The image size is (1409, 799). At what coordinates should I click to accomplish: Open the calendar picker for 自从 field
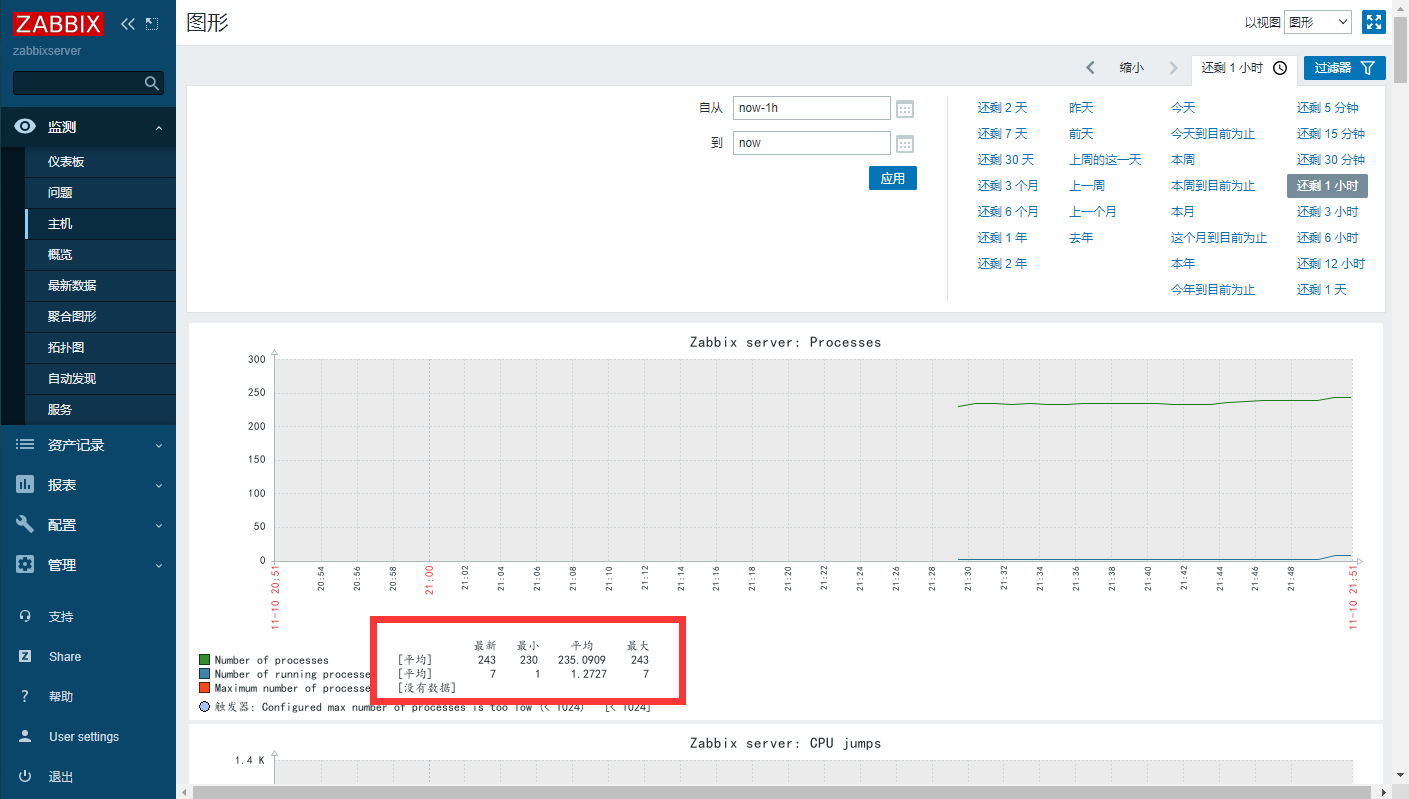tap(905, 109)
